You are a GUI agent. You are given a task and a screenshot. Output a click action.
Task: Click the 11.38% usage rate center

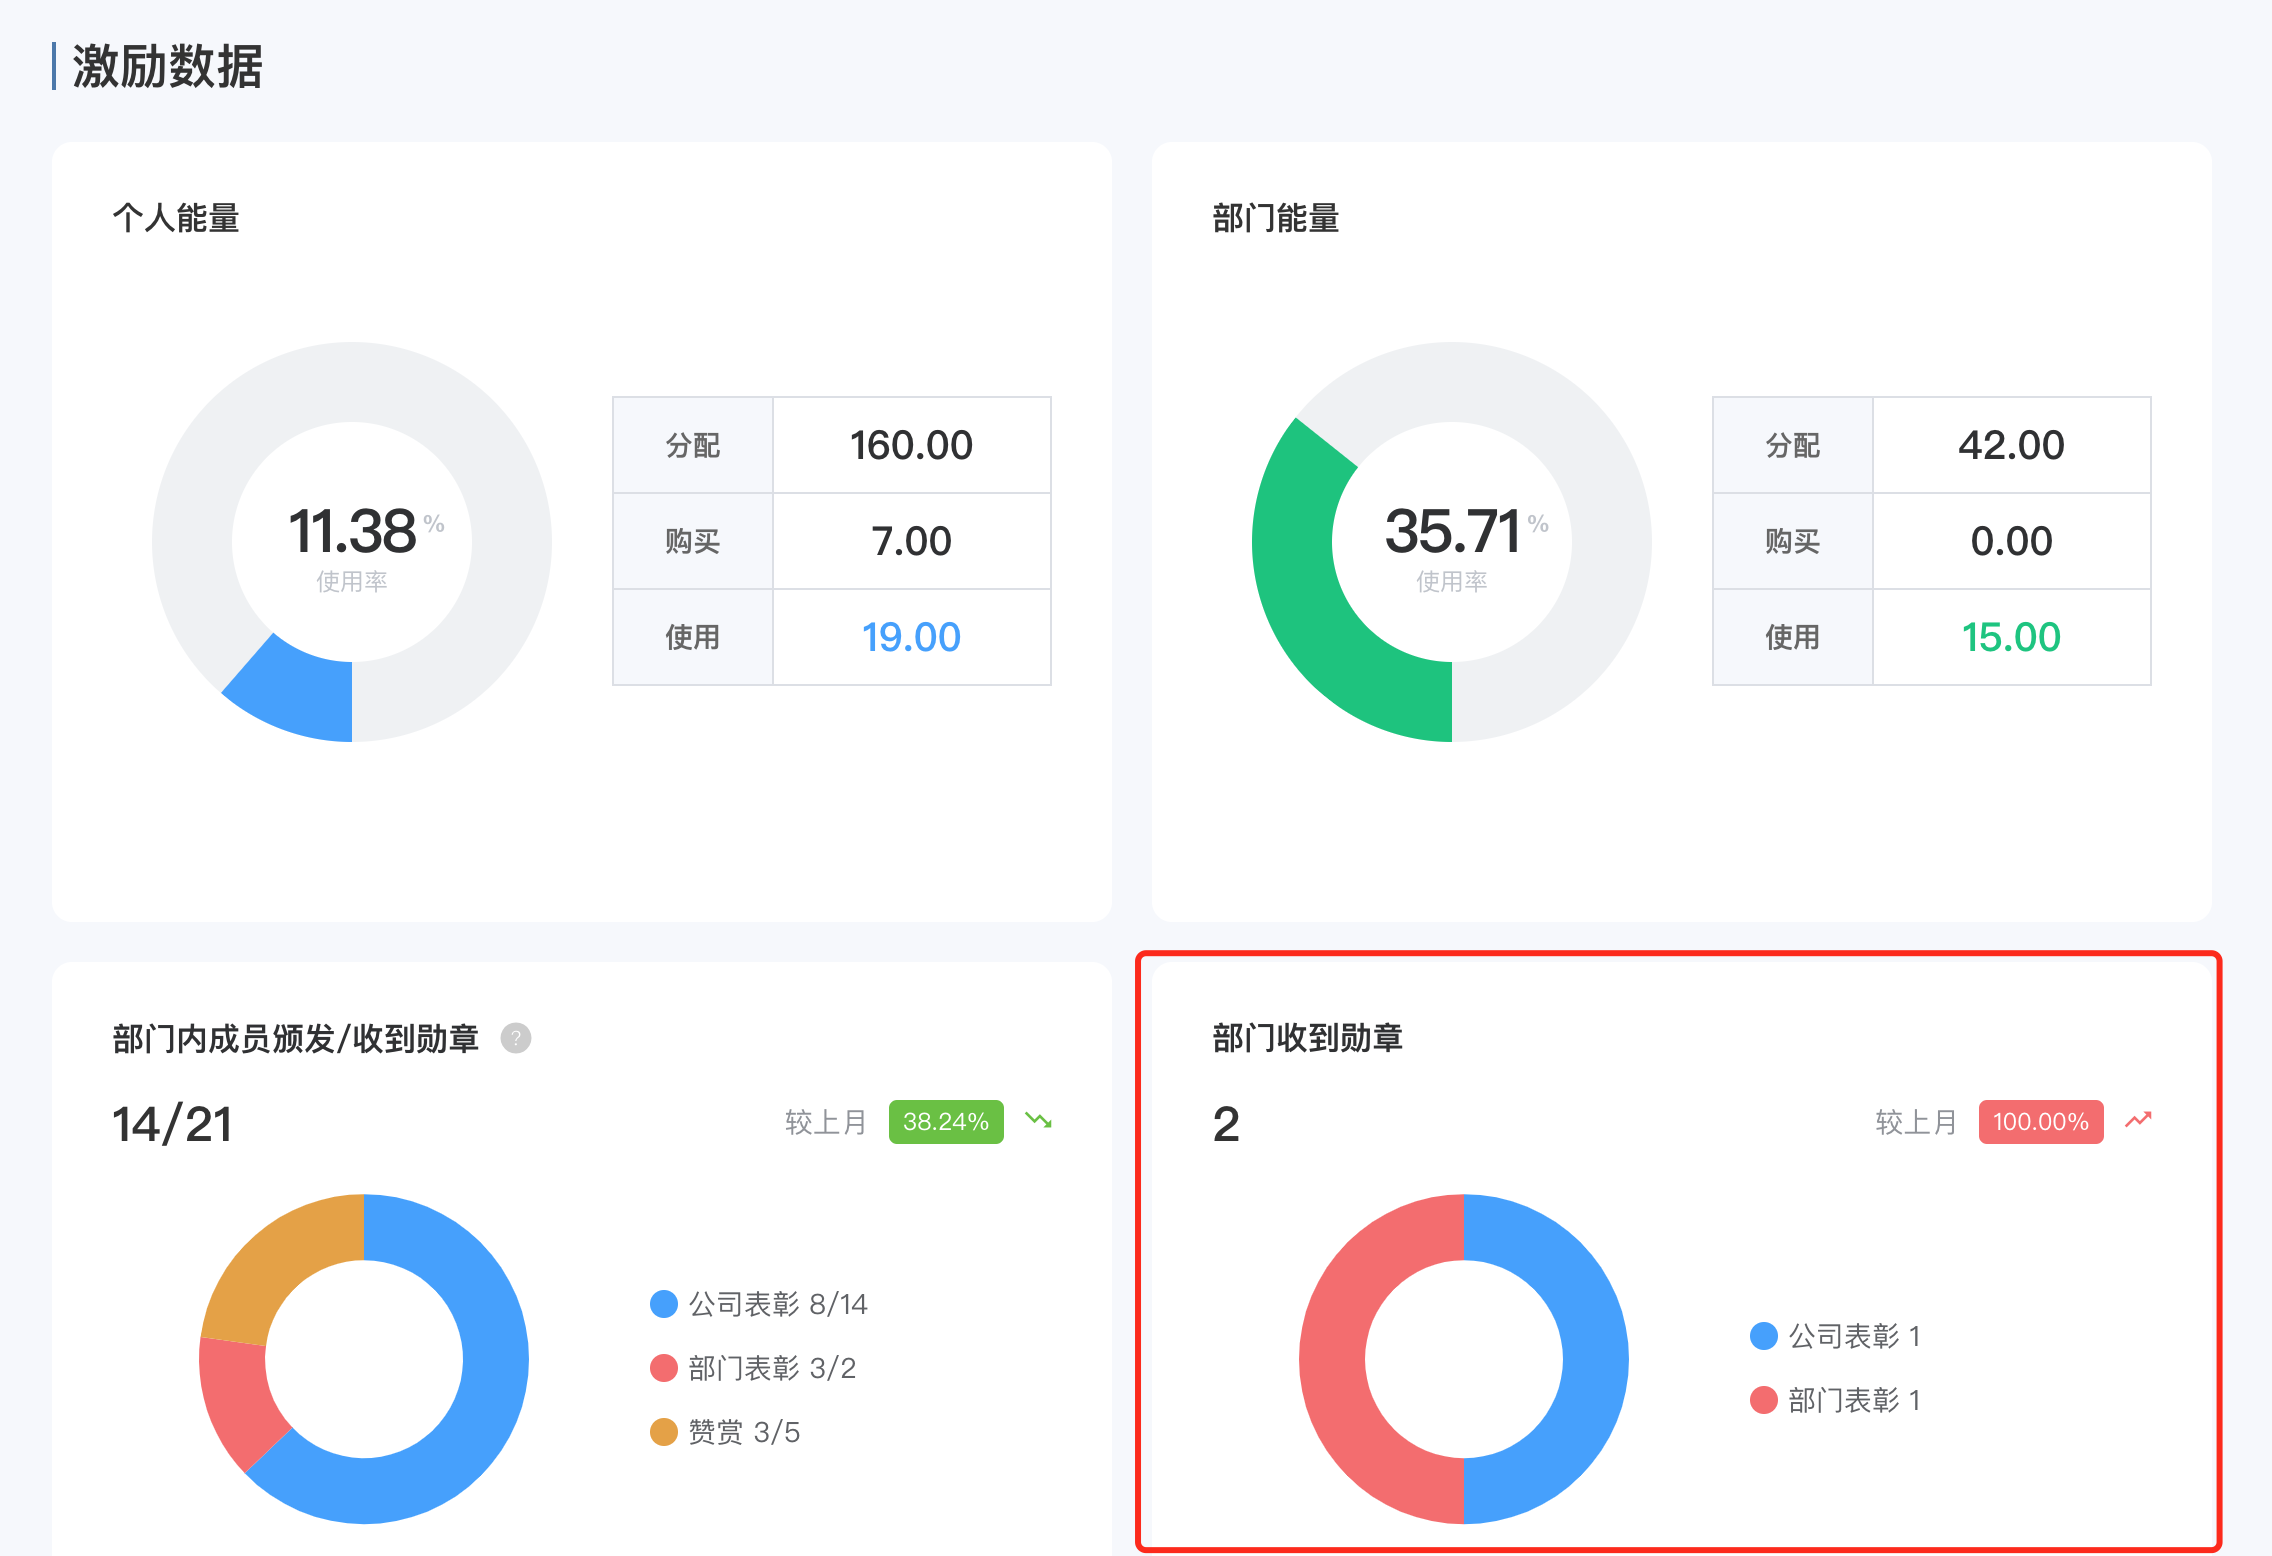(352, 532)
